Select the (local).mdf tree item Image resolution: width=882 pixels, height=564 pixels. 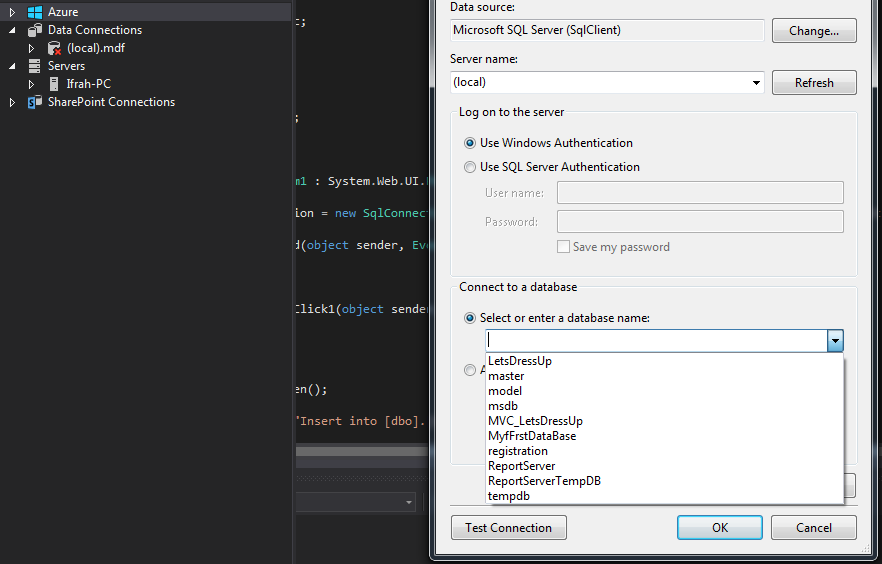[x=96, y=48]
